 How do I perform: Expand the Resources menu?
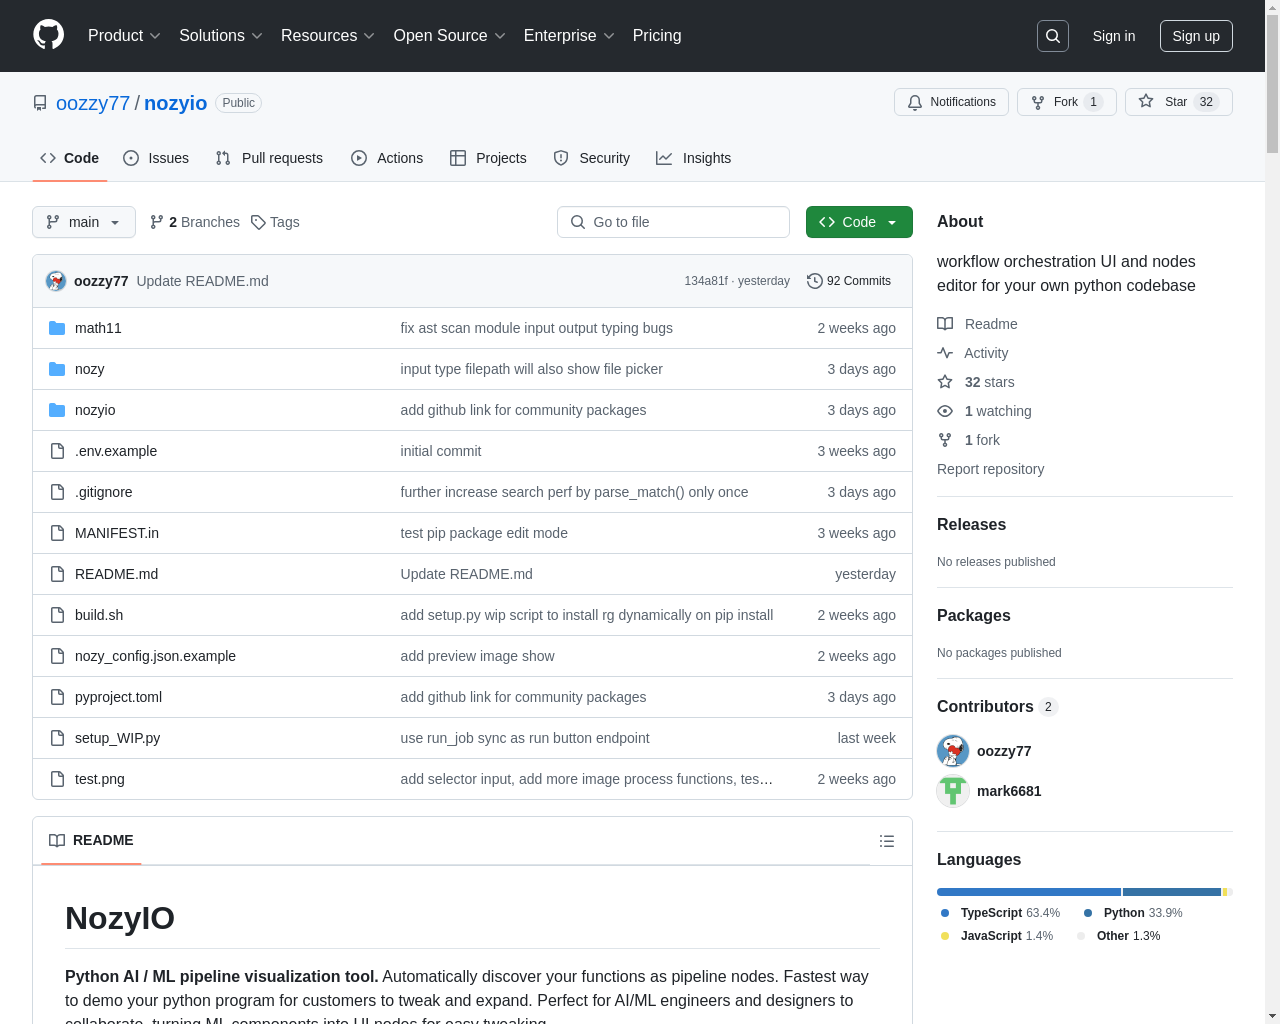click(327, 36)
